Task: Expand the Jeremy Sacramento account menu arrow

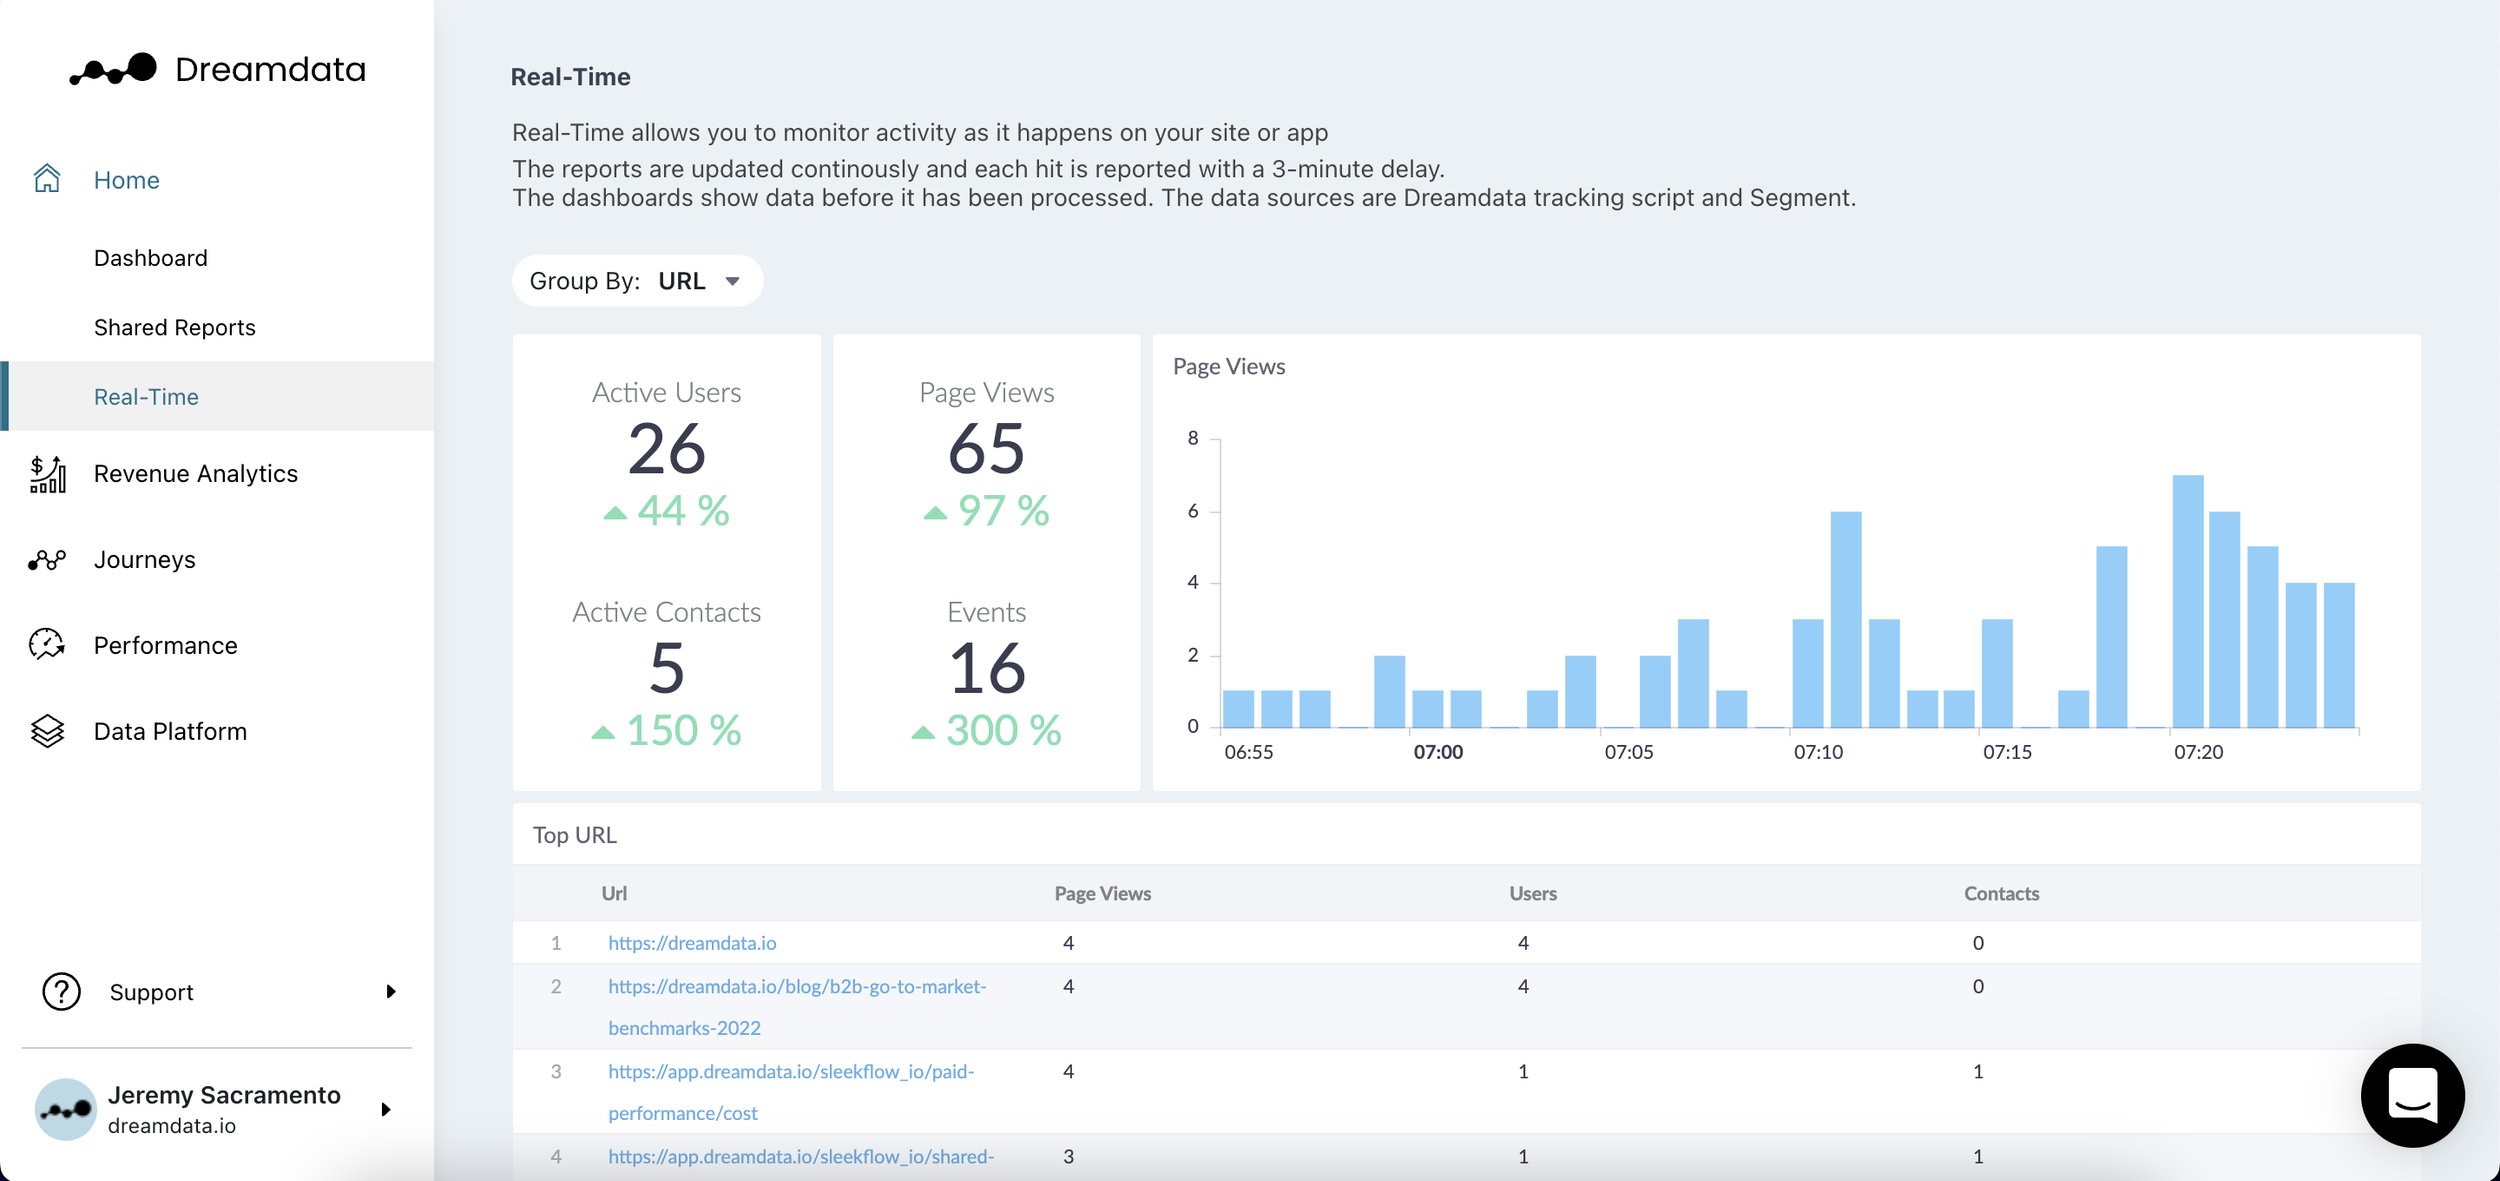Action: coord(386,1109)
